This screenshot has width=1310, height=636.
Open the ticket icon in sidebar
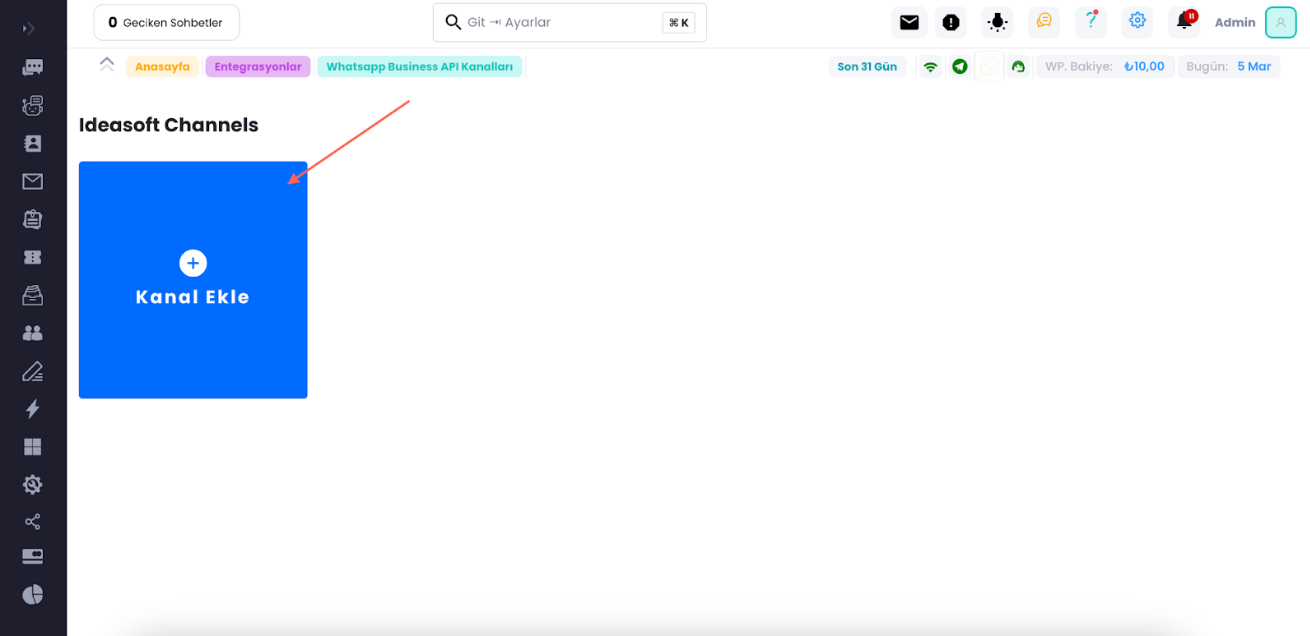[x=33, y=257]
